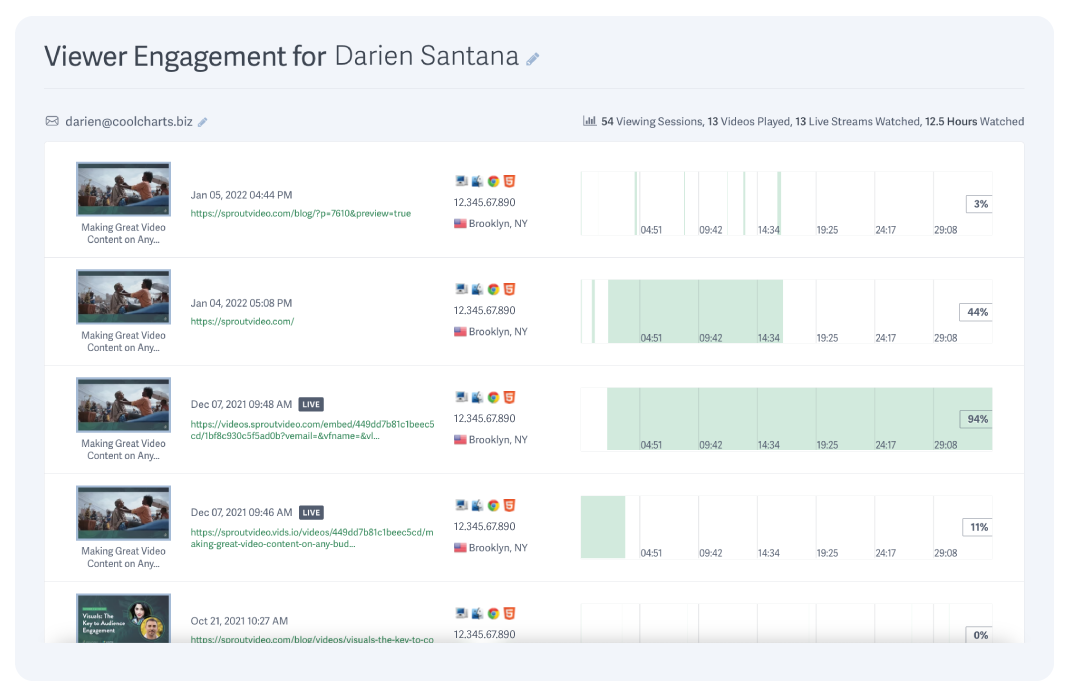The image size is (1066, 695).
Task: Click the 44% engagement percentage badge
Action: click(975, 312)
